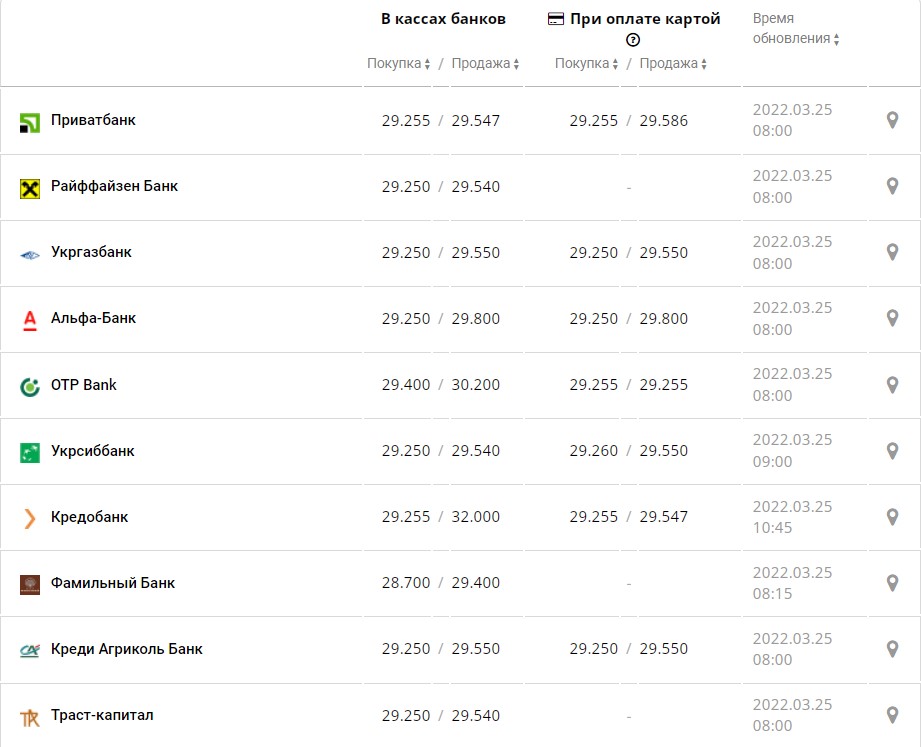Click the location pin for Альфа-Банк
The height and width of the screenshot is (747, 921).
pos(893,318)
